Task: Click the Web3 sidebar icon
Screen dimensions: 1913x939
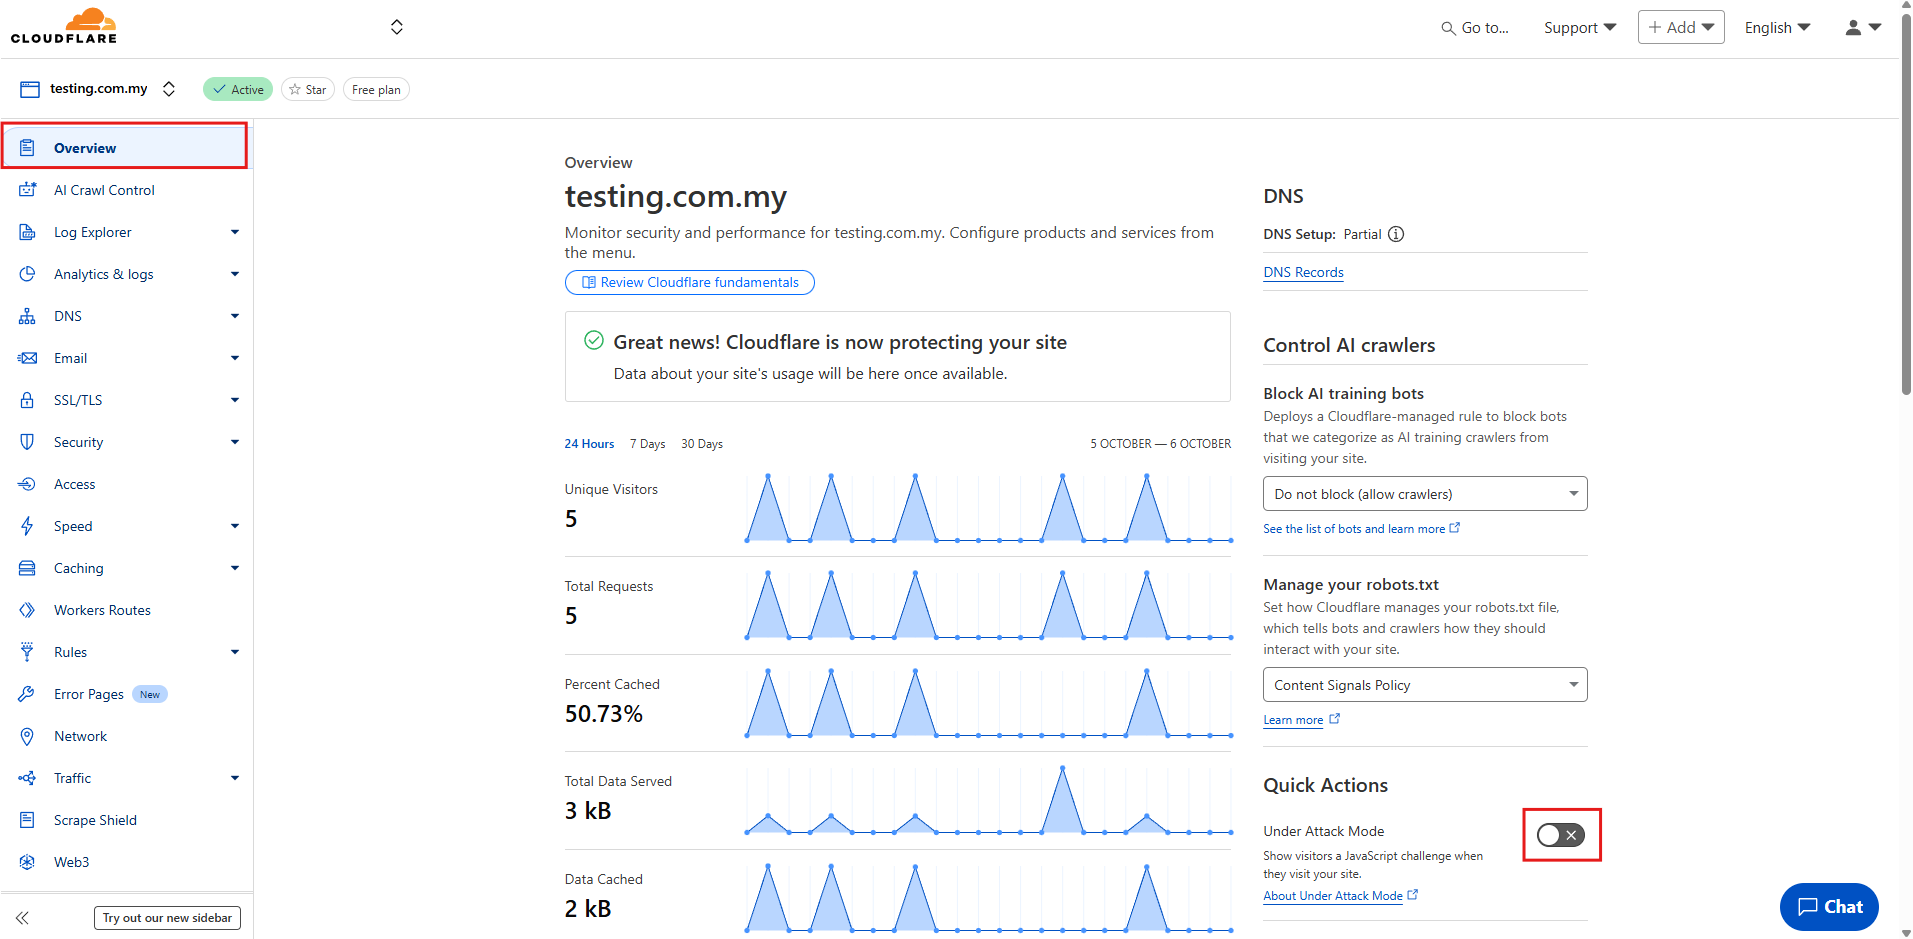Action: 27,862
